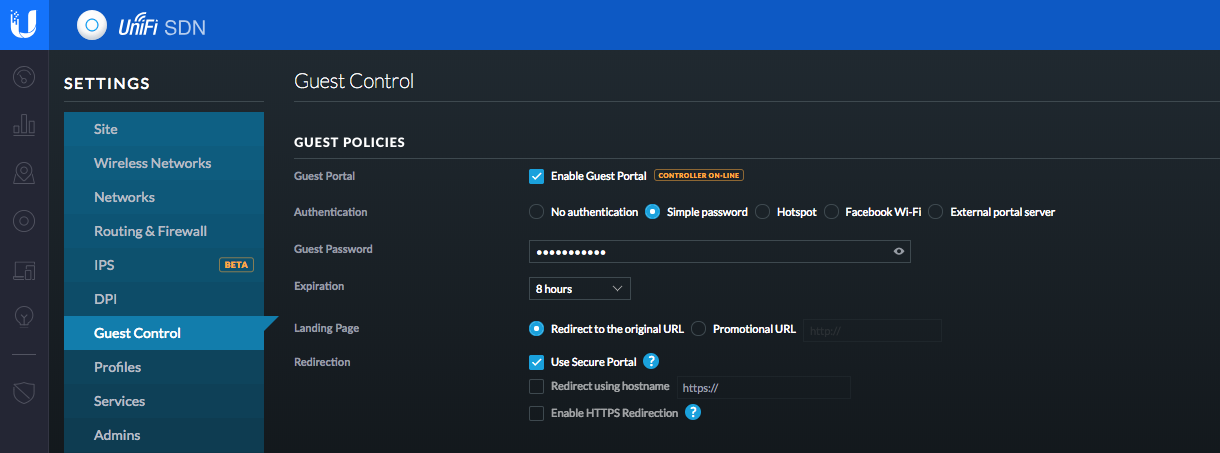The width and height of the screenshot is (1220, 453).
Task: Reveal guest password with the eye icon
Action: (x=899, y=251)
